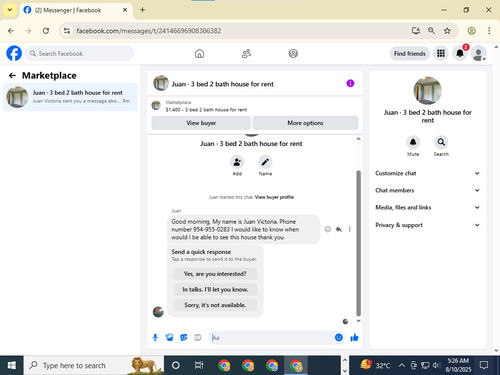The image size is (500, 375).
Task: Attach a photo with the image icon
Action: pyautogui.click(x=170, y=338)
